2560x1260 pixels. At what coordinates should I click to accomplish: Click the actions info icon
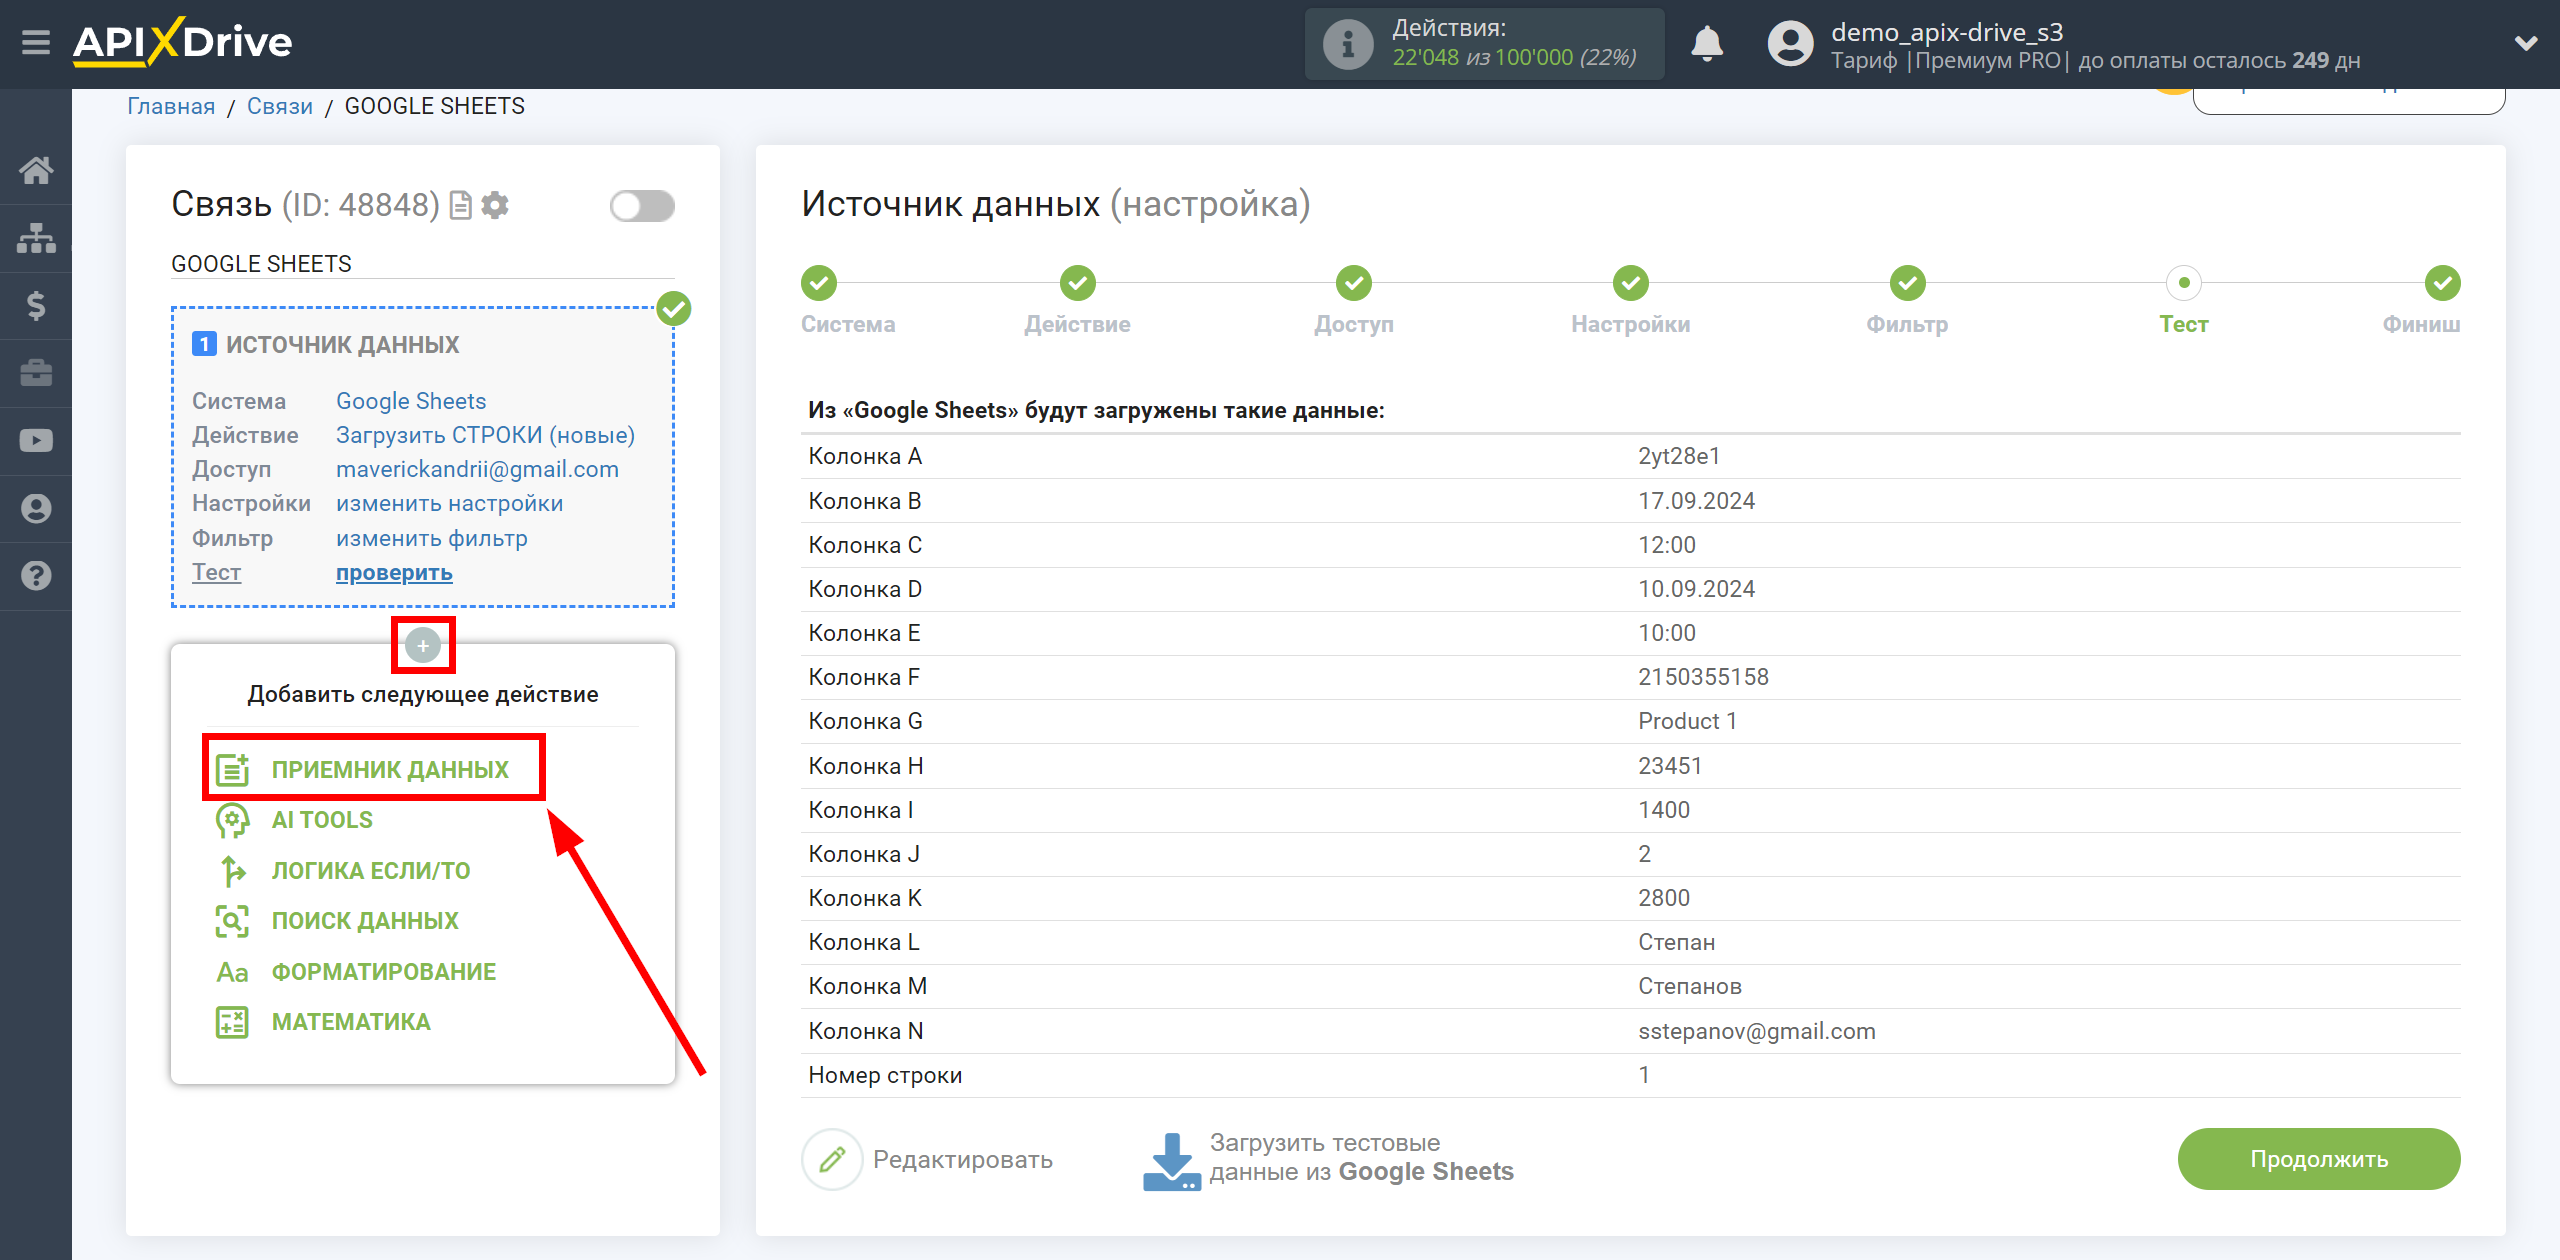(1348, 44)
